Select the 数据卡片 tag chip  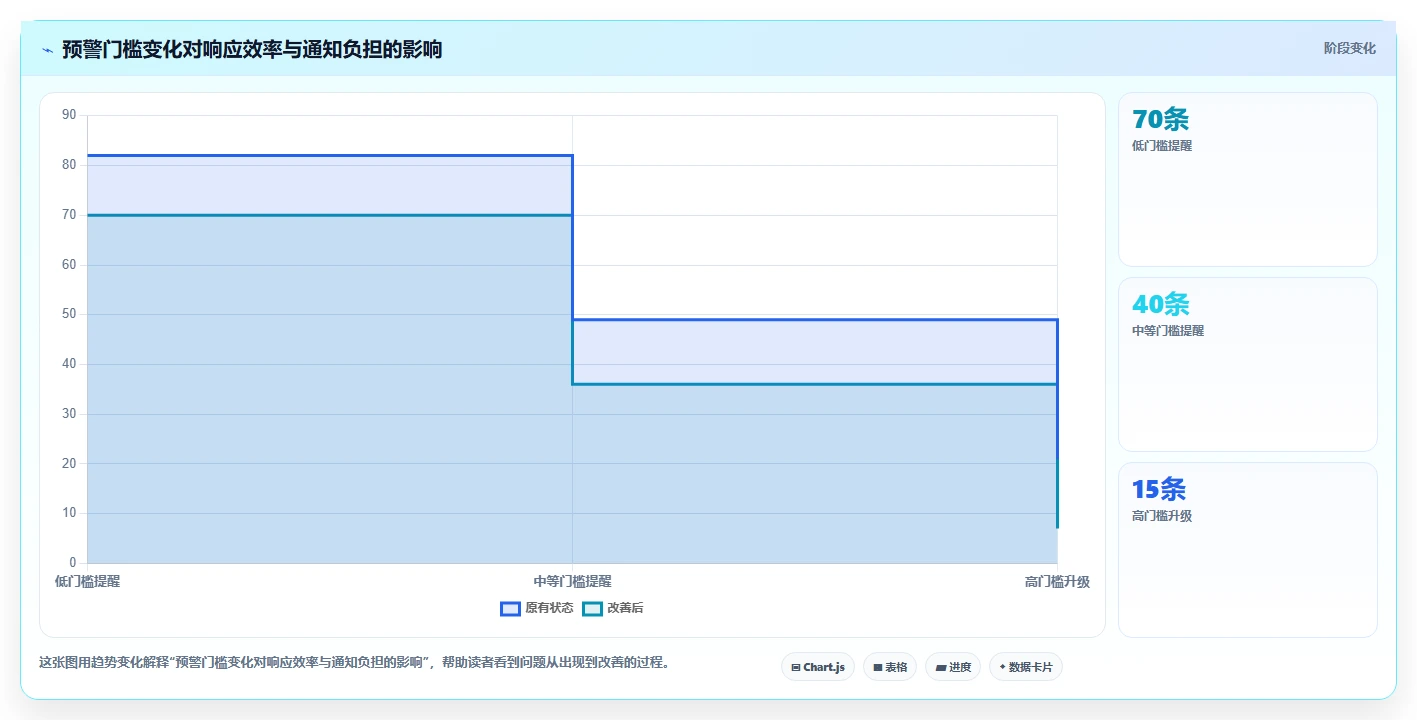1026,667
